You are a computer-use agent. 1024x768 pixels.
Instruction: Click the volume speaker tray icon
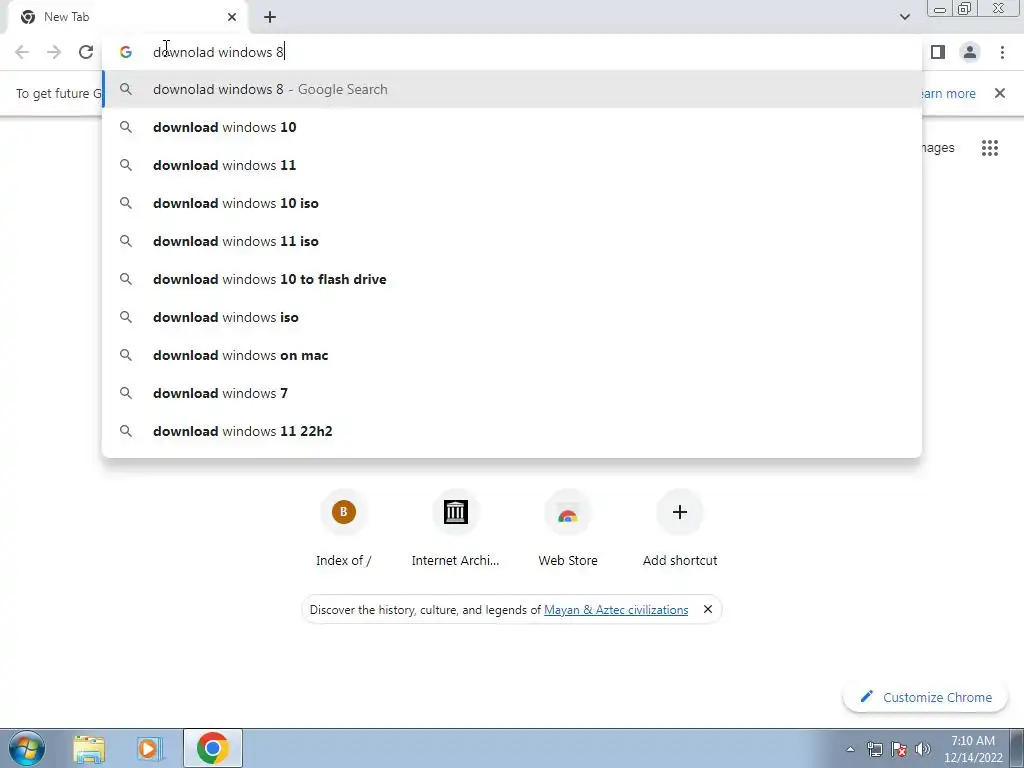(923, 749)
